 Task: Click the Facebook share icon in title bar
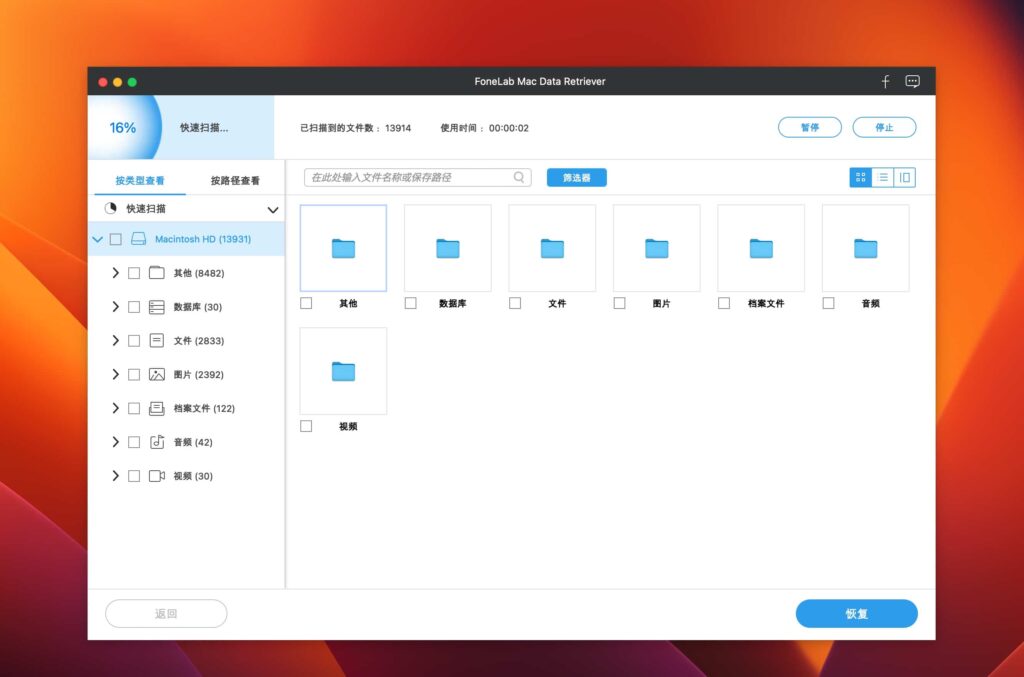[884, 81]
